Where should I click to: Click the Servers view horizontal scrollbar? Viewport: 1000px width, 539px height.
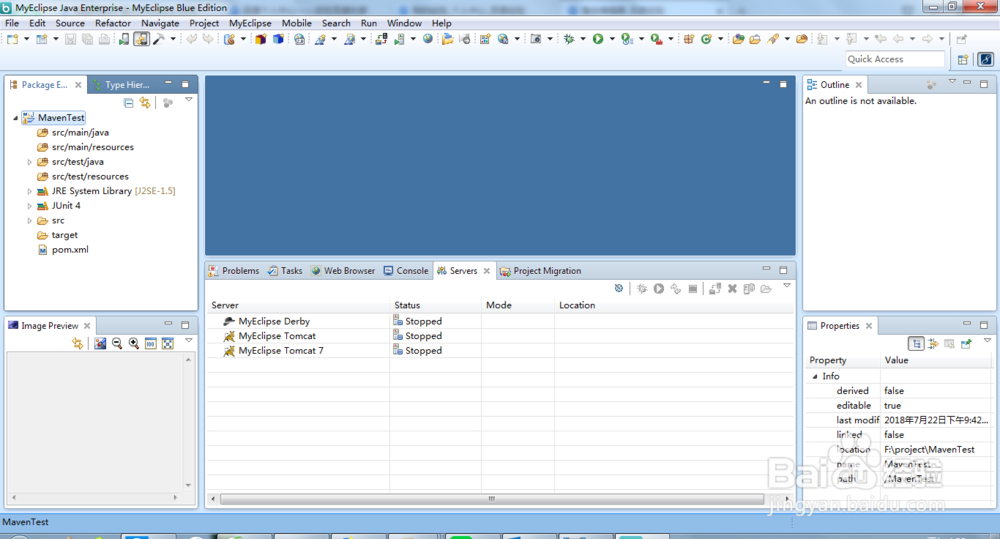pyautogui.click(x=492, y=499)
